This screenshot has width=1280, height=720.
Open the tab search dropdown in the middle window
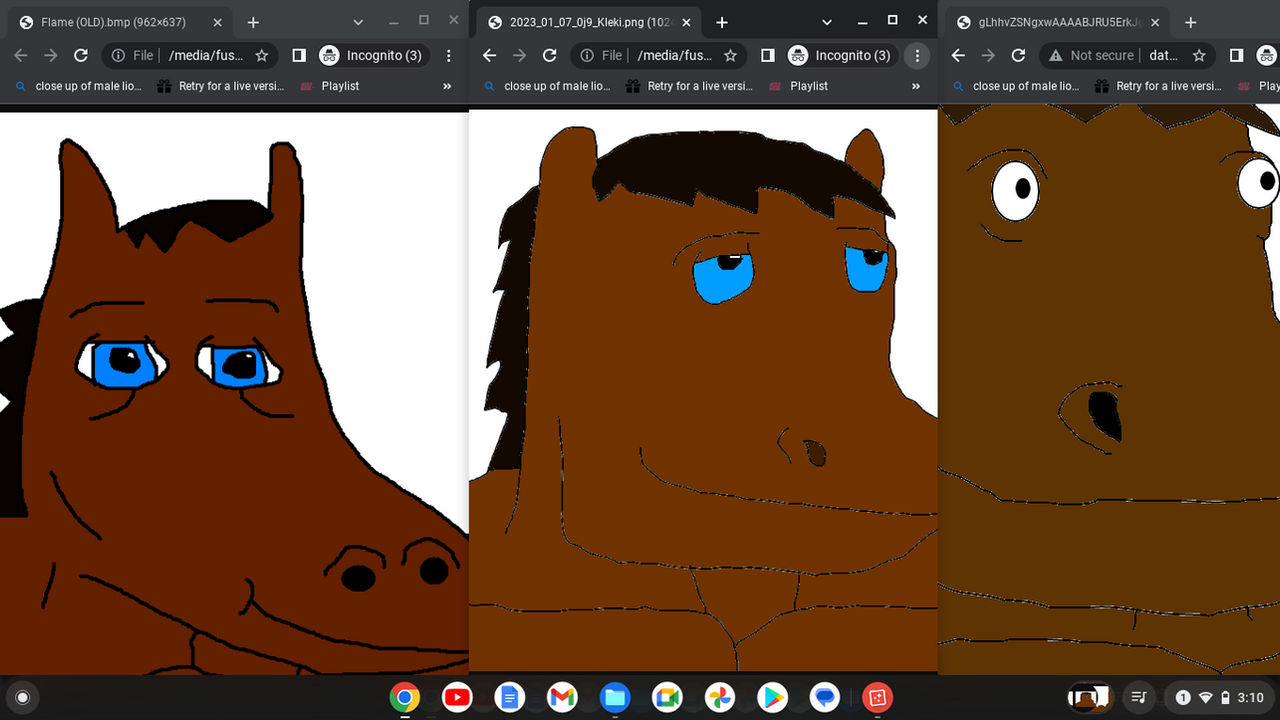click(x=827, y=22)
